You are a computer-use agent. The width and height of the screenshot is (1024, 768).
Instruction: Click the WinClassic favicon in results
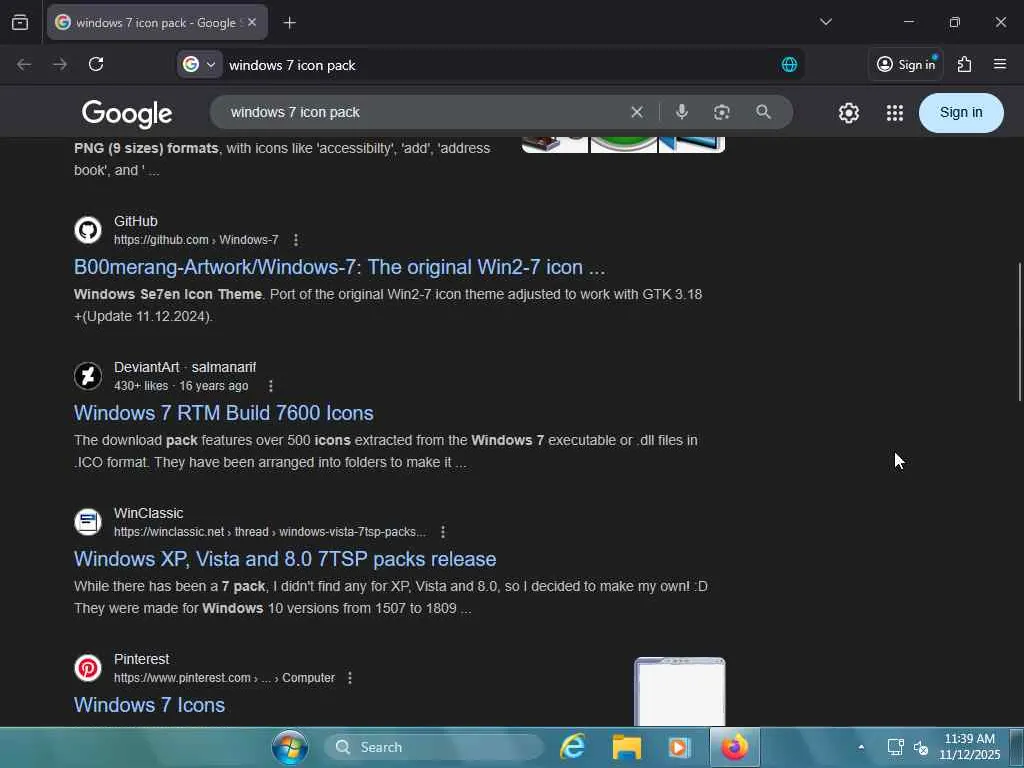point(88,522)
